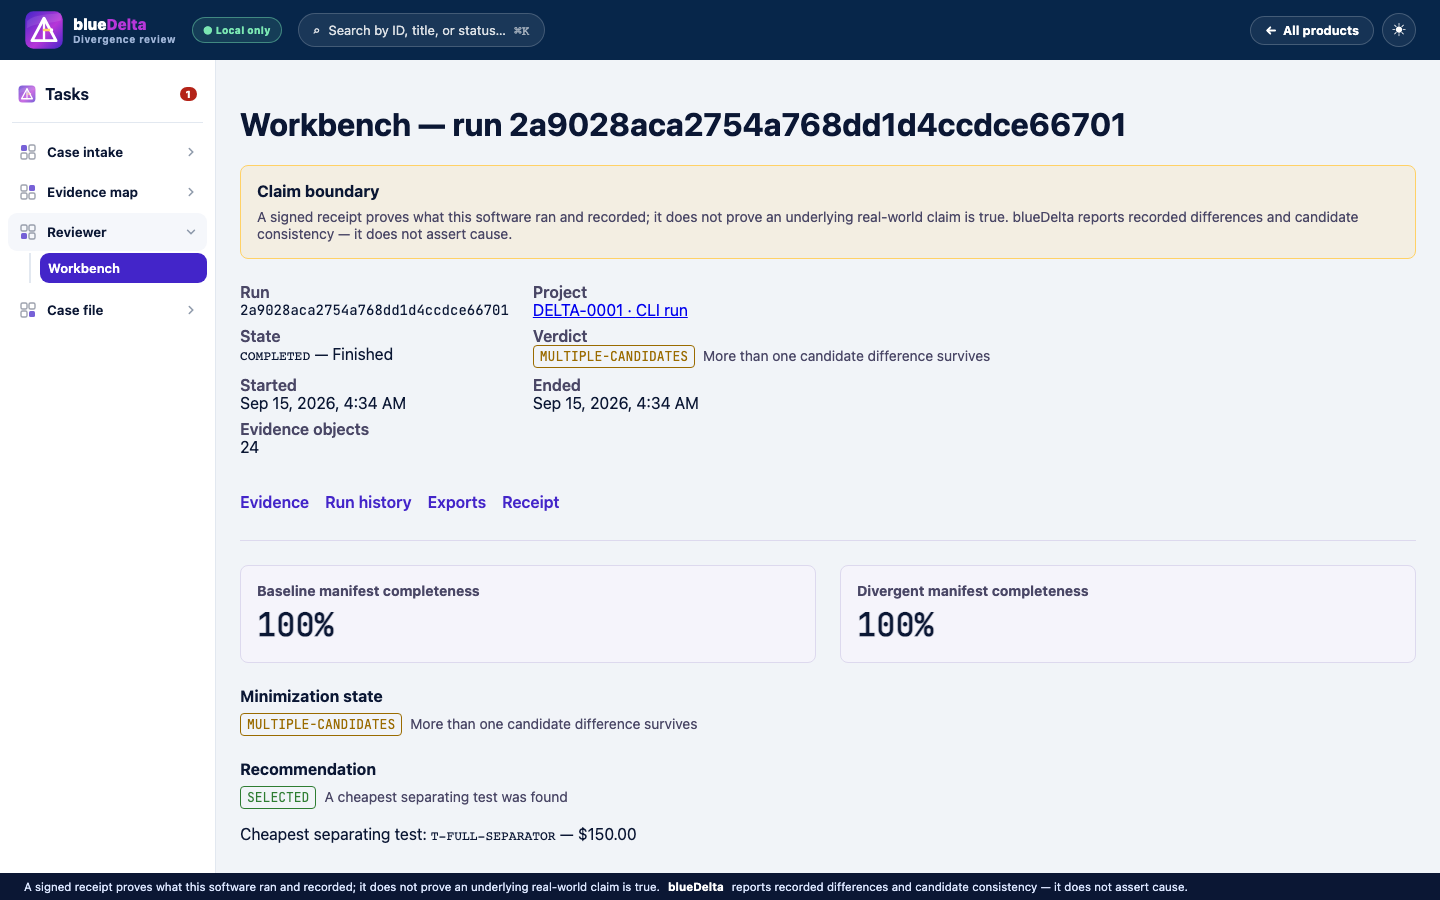The height and width of the screenshot is (900, 1440).
Task: Collapse the Reviewer section chevron
Action: click(191, 232)
